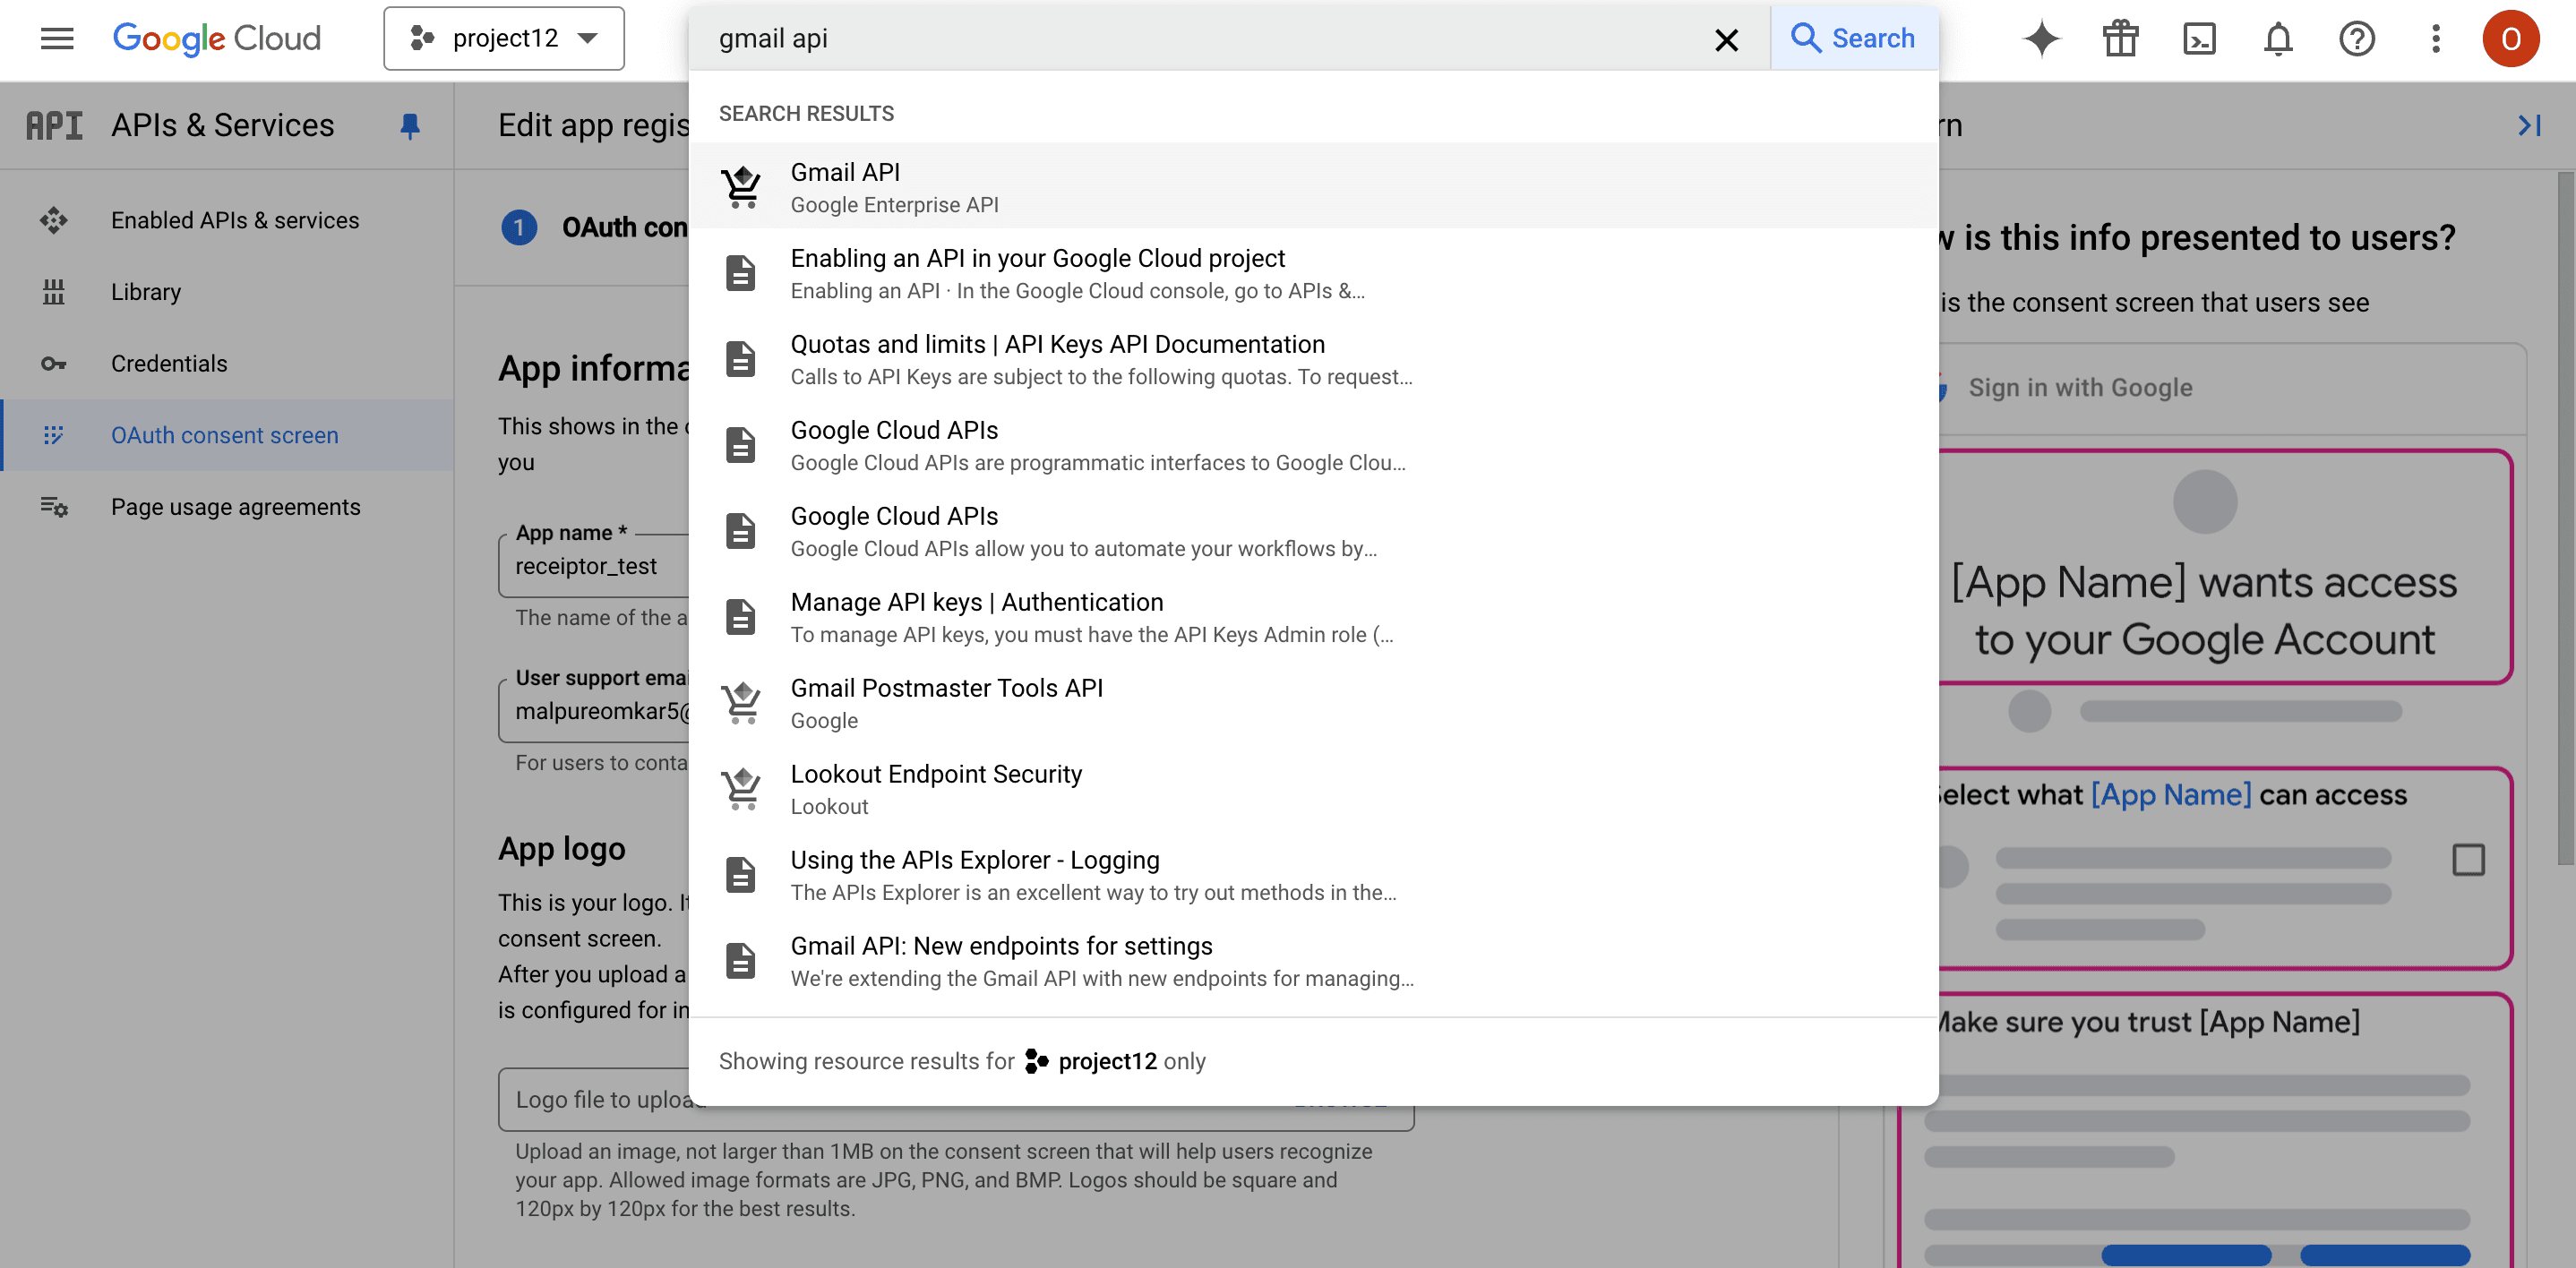Expand the project12 project selector dropdown
This screenshot has width=2576, height=1268.
504,39
